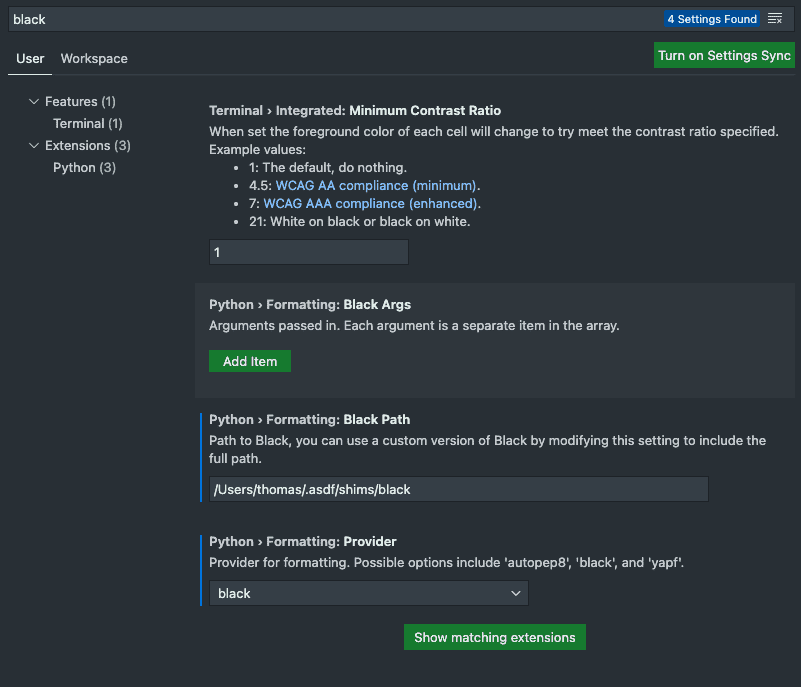Switch to the User settings tab

click(30, 58)
